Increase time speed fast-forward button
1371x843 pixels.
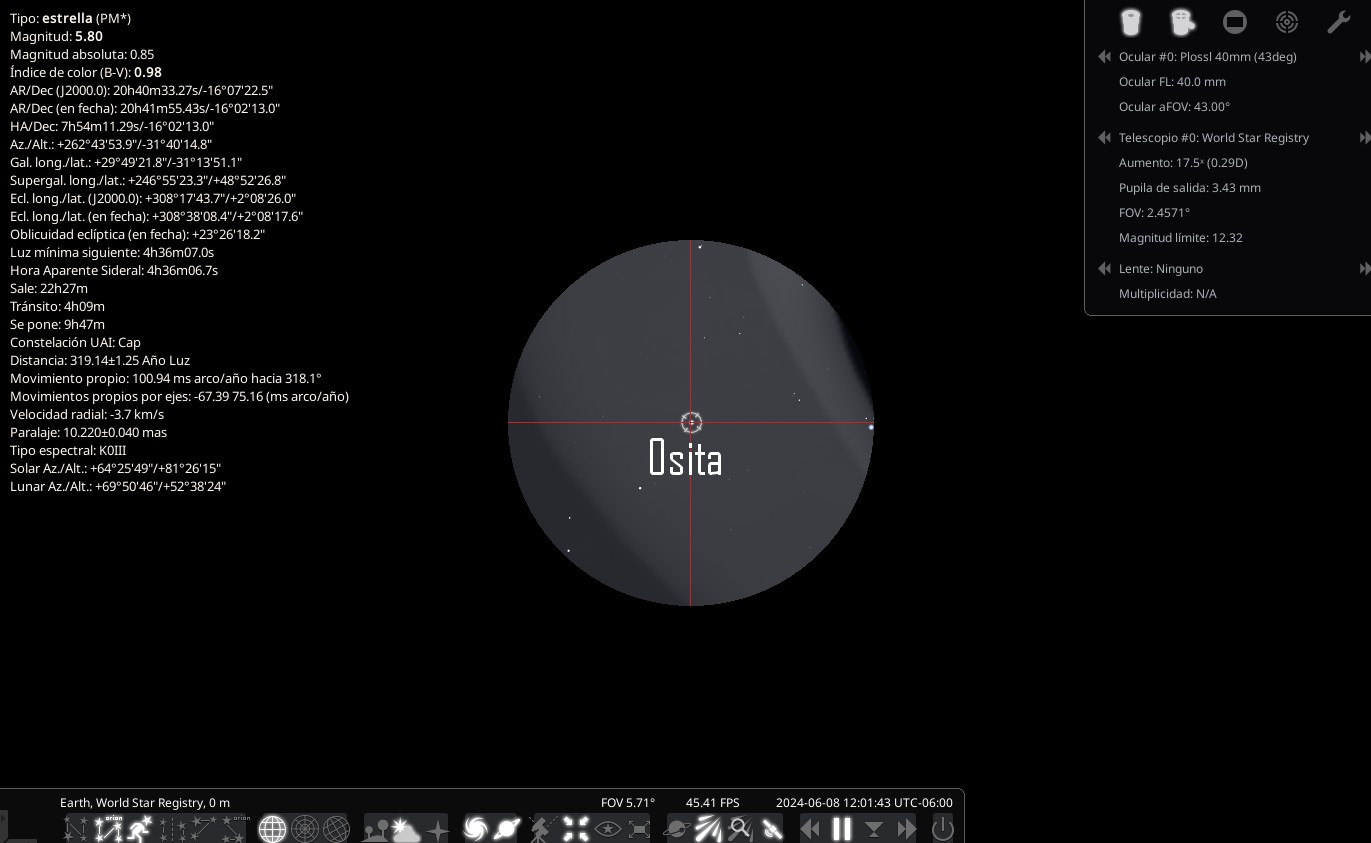click(907, 828)
